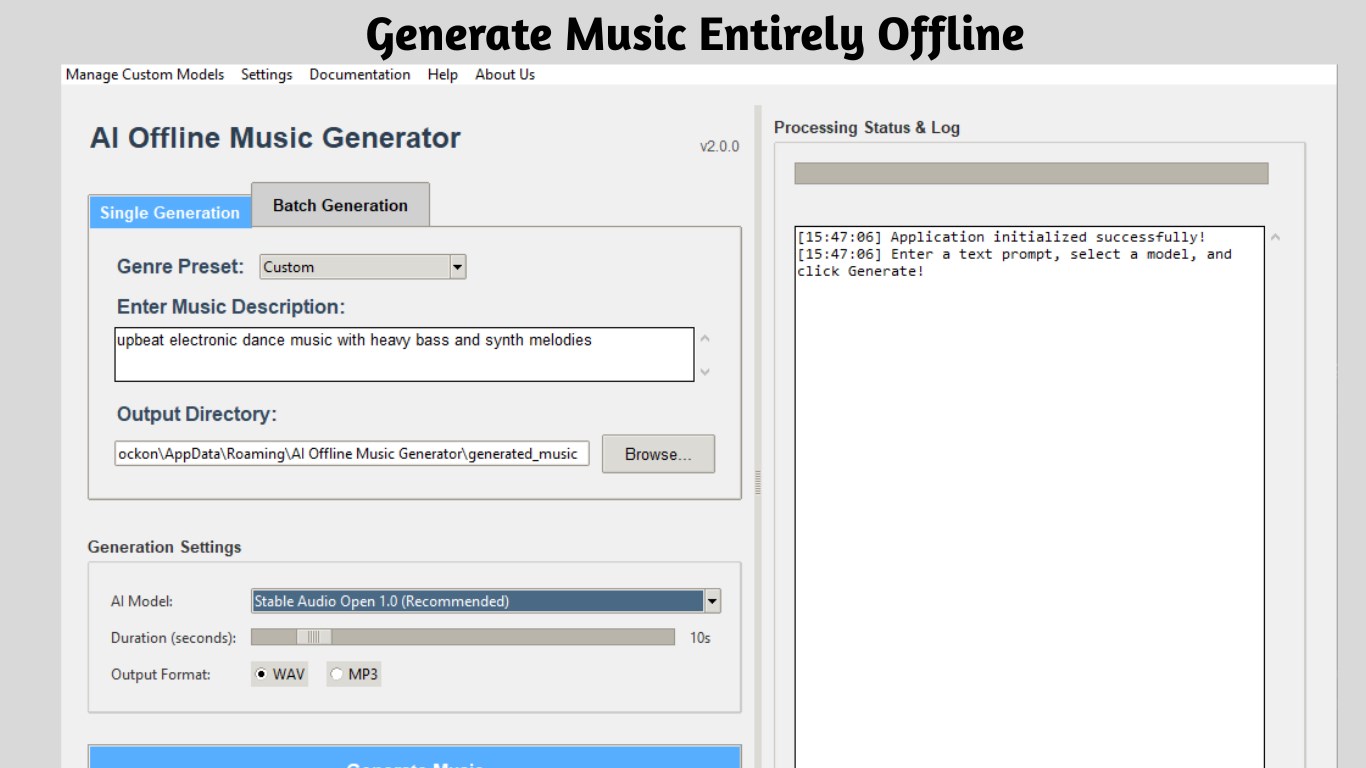Open the Manage Custom Models menu
This screenshot has height=768, width=1366.
tap(144, 74)
